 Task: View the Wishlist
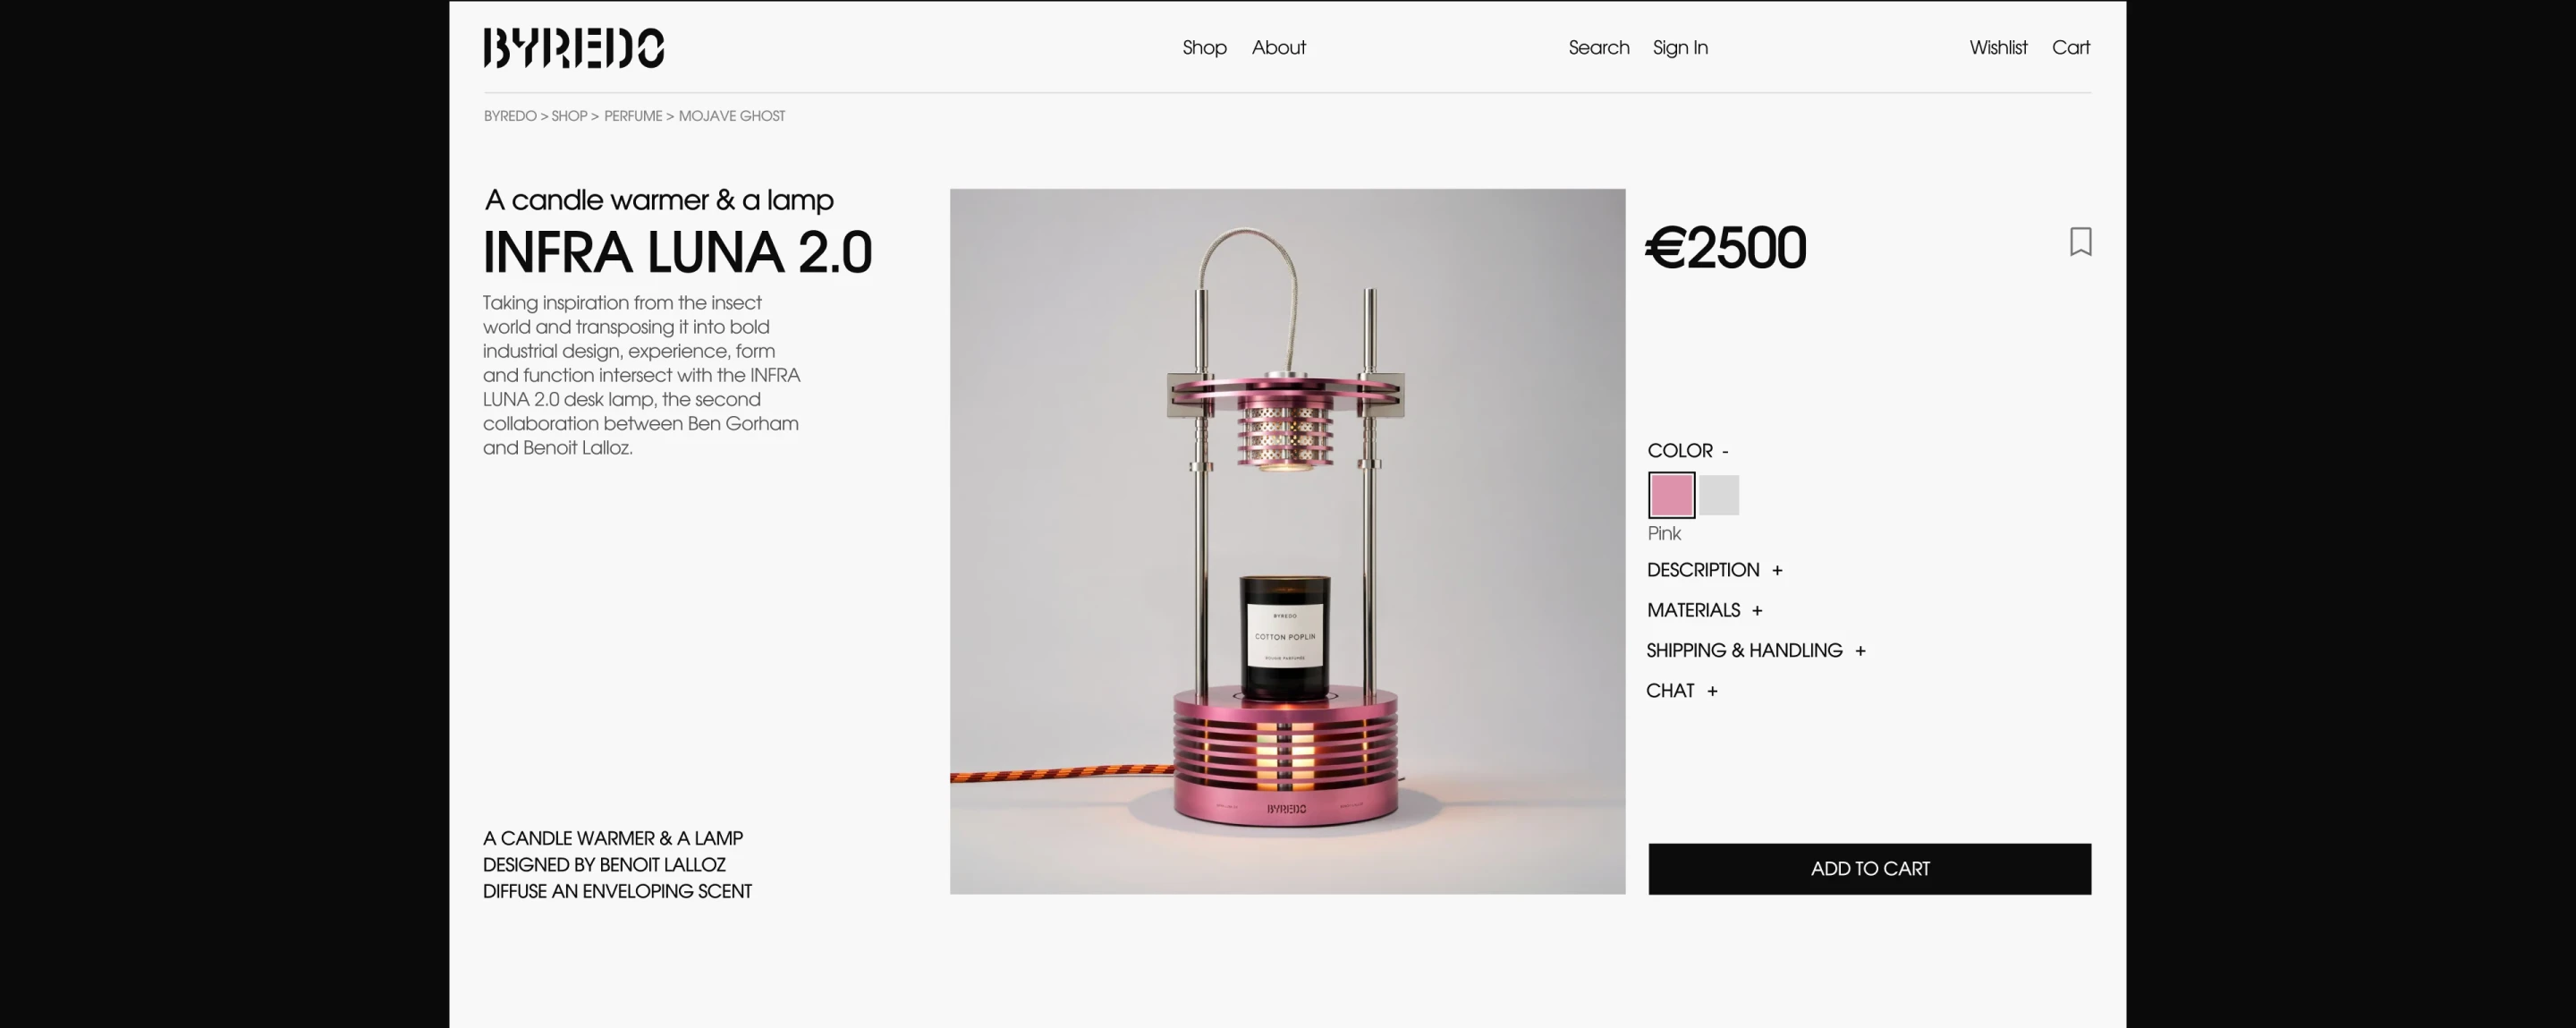(1998, 48)
